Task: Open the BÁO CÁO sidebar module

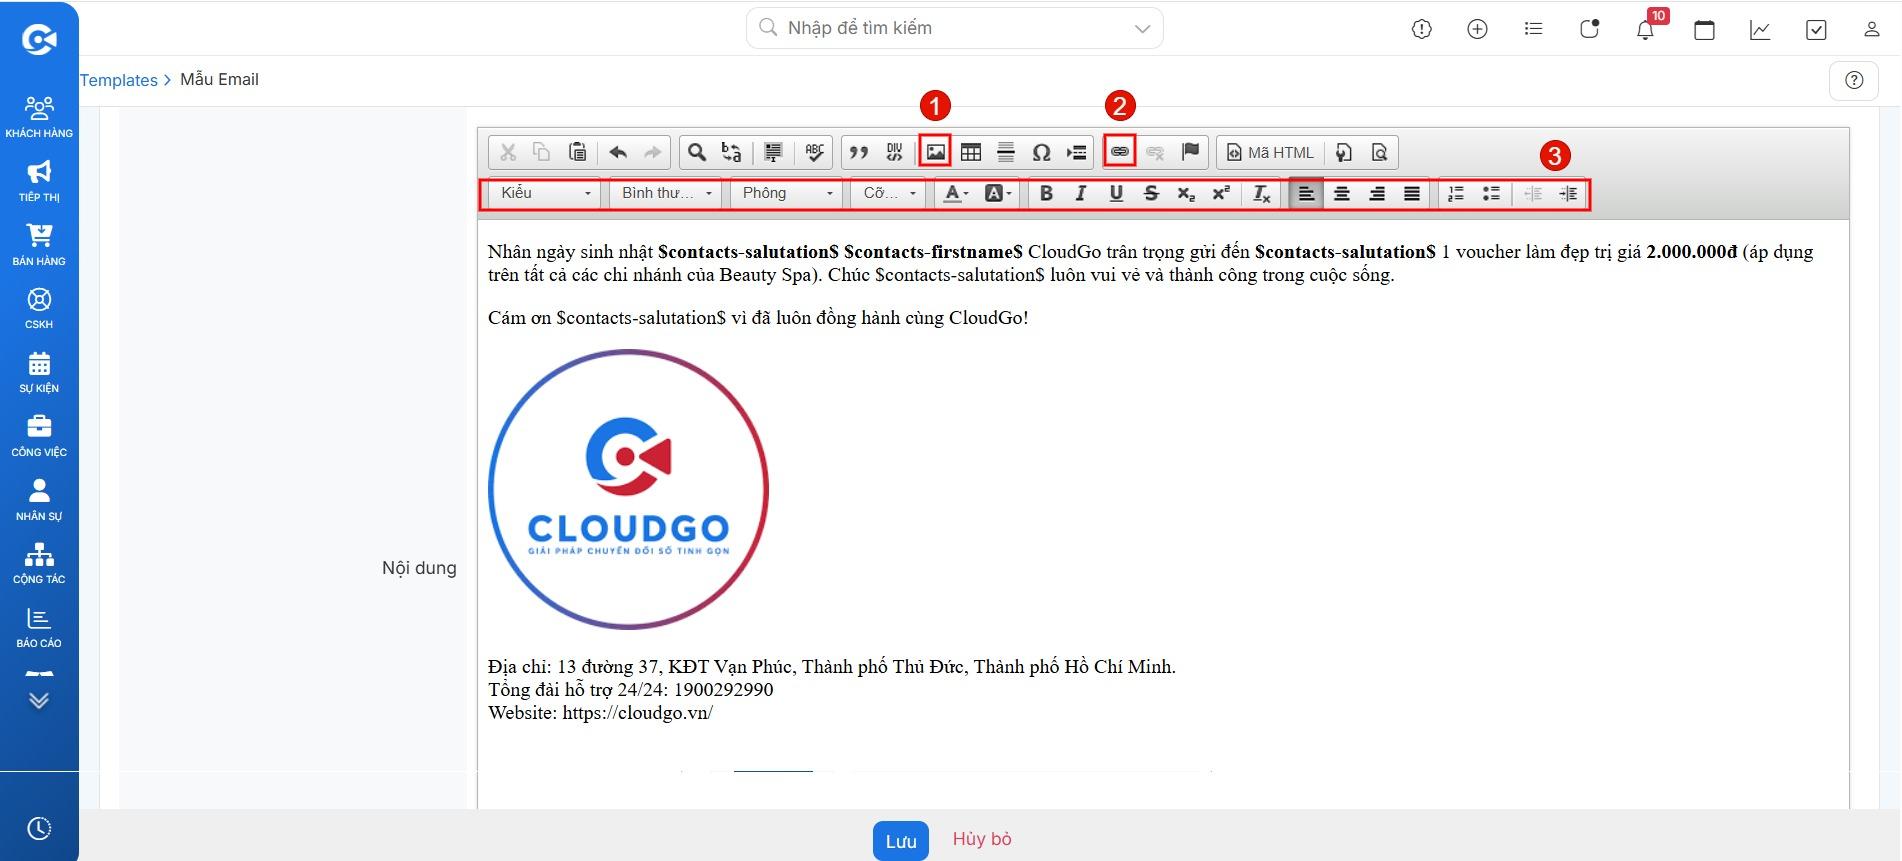Action: pos(39,627)
